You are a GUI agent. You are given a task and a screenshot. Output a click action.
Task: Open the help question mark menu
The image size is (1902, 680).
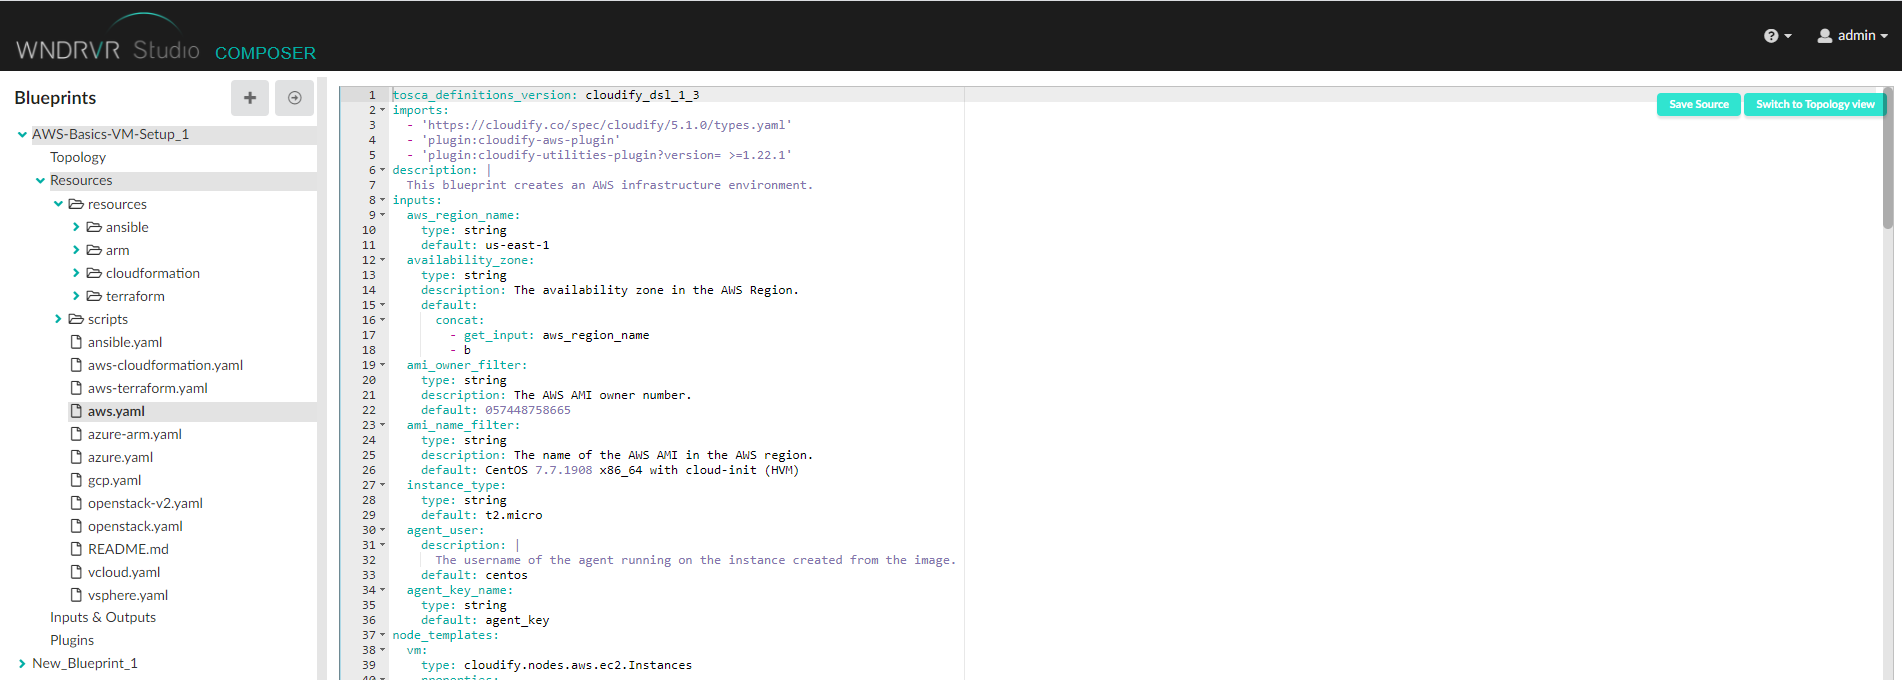pos(1777,36)
